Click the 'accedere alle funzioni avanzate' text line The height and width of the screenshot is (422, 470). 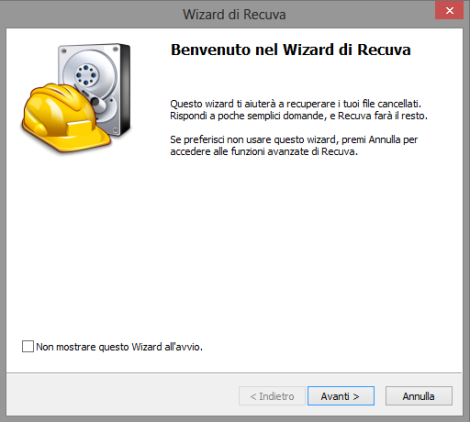(x=264, y=151)
